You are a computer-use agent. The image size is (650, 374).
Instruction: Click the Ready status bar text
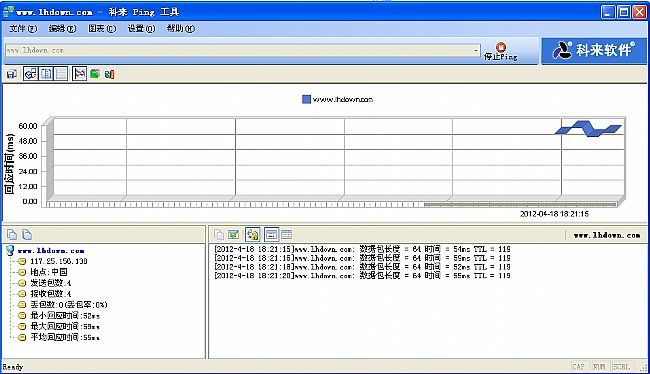point(13,367)
